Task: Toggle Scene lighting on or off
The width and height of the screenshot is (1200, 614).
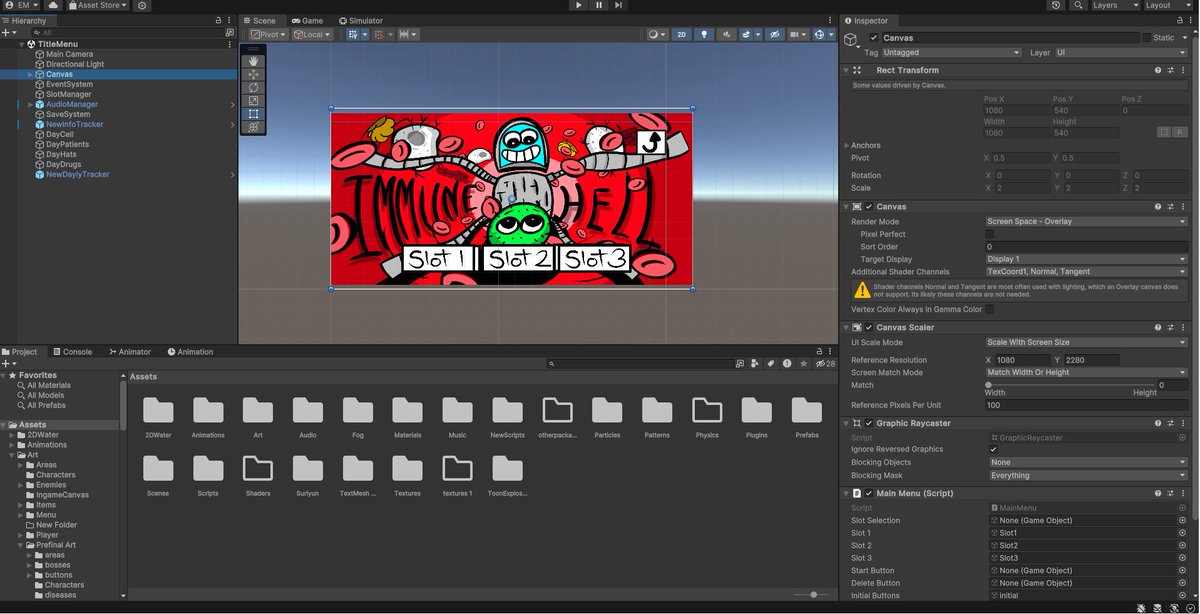Action: click(x=703, y=34)
